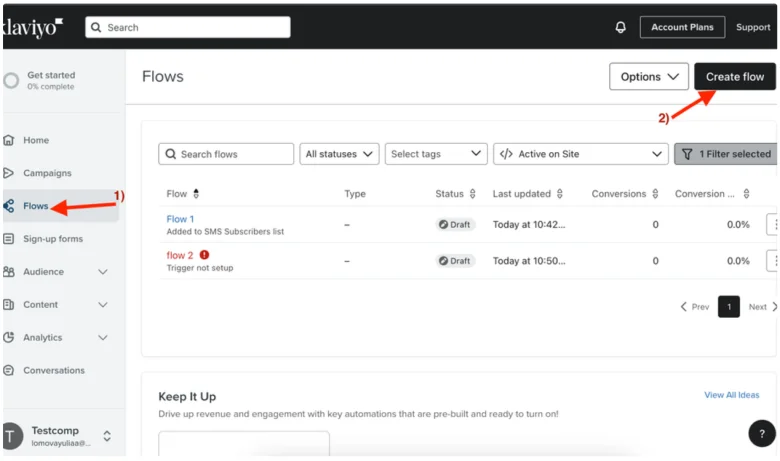This screenshot has width=780, height=461.
Task: Click the Prev pagination button
Action: (x=694, y=307)
